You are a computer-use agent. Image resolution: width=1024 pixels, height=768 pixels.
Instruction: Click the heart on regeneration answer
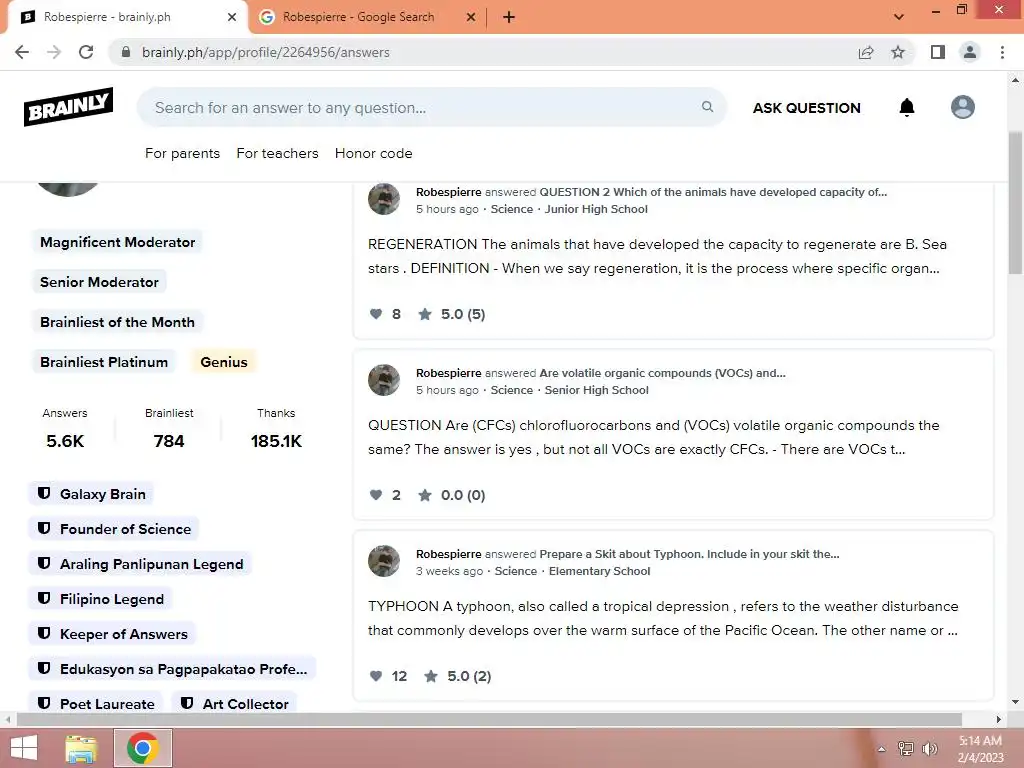click(x=376, y=314)
